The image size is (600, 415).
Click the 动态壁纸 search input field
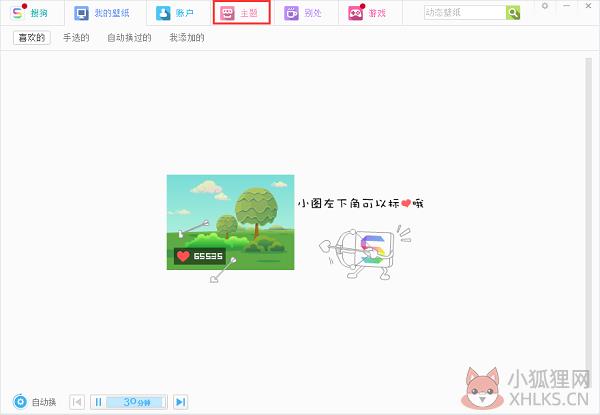(x=465, y=13)
